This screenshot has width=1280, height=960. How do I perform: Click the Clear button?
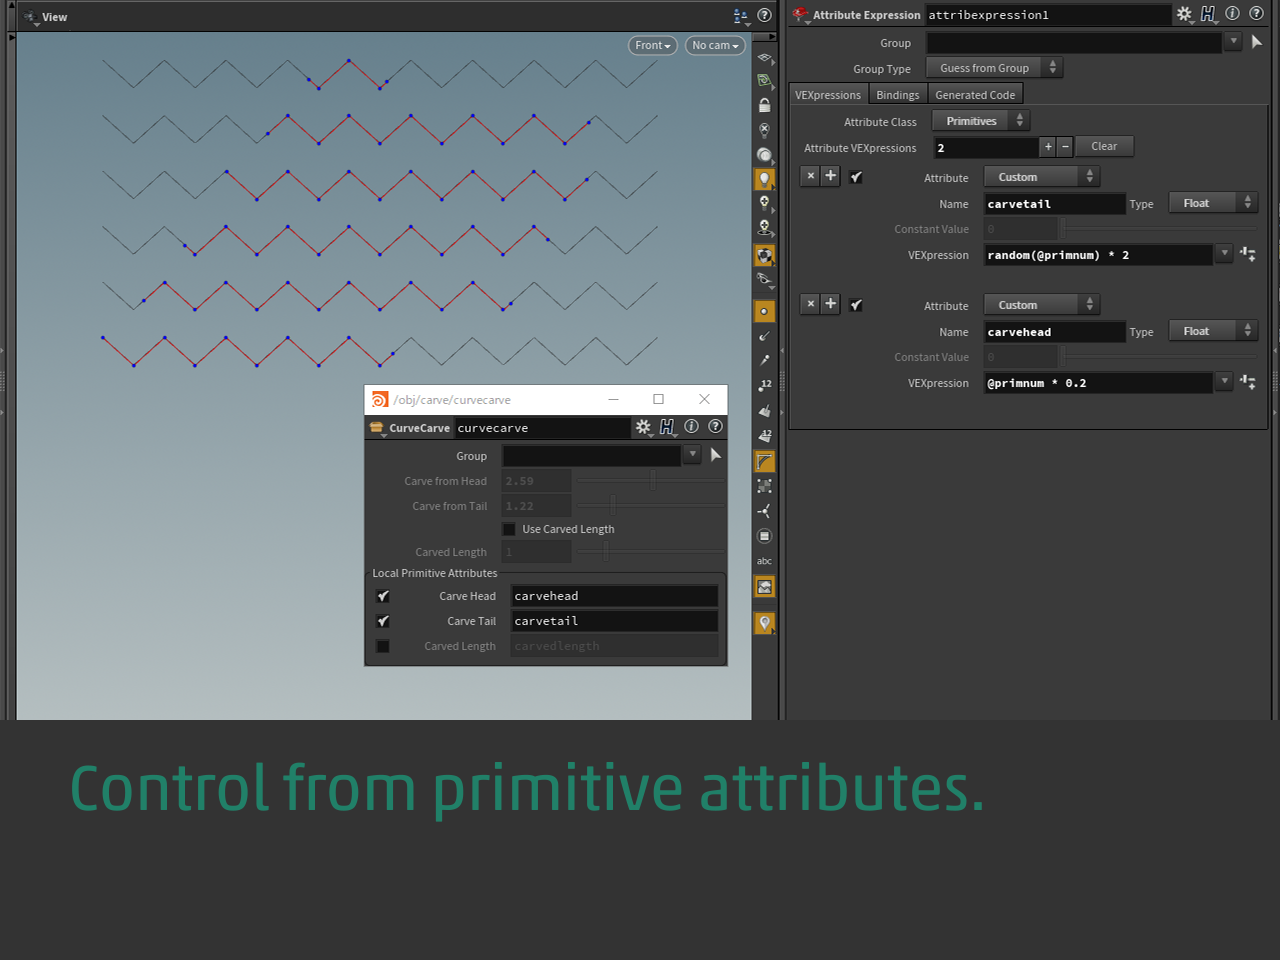click(1104, 146)
